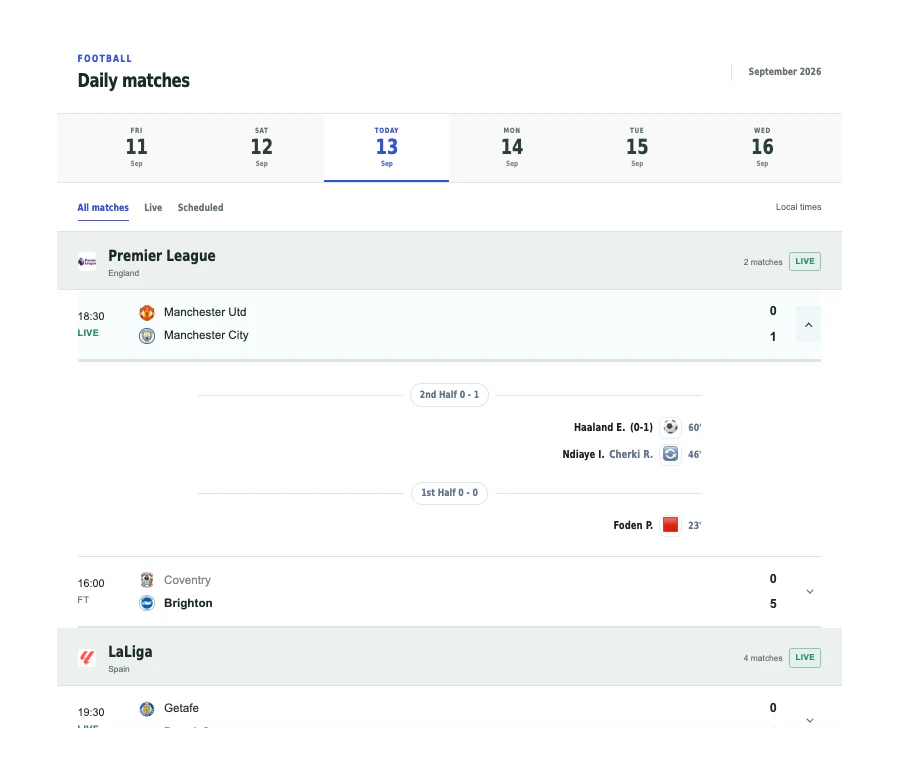Click the Manchester City team name

click(206, 335)
